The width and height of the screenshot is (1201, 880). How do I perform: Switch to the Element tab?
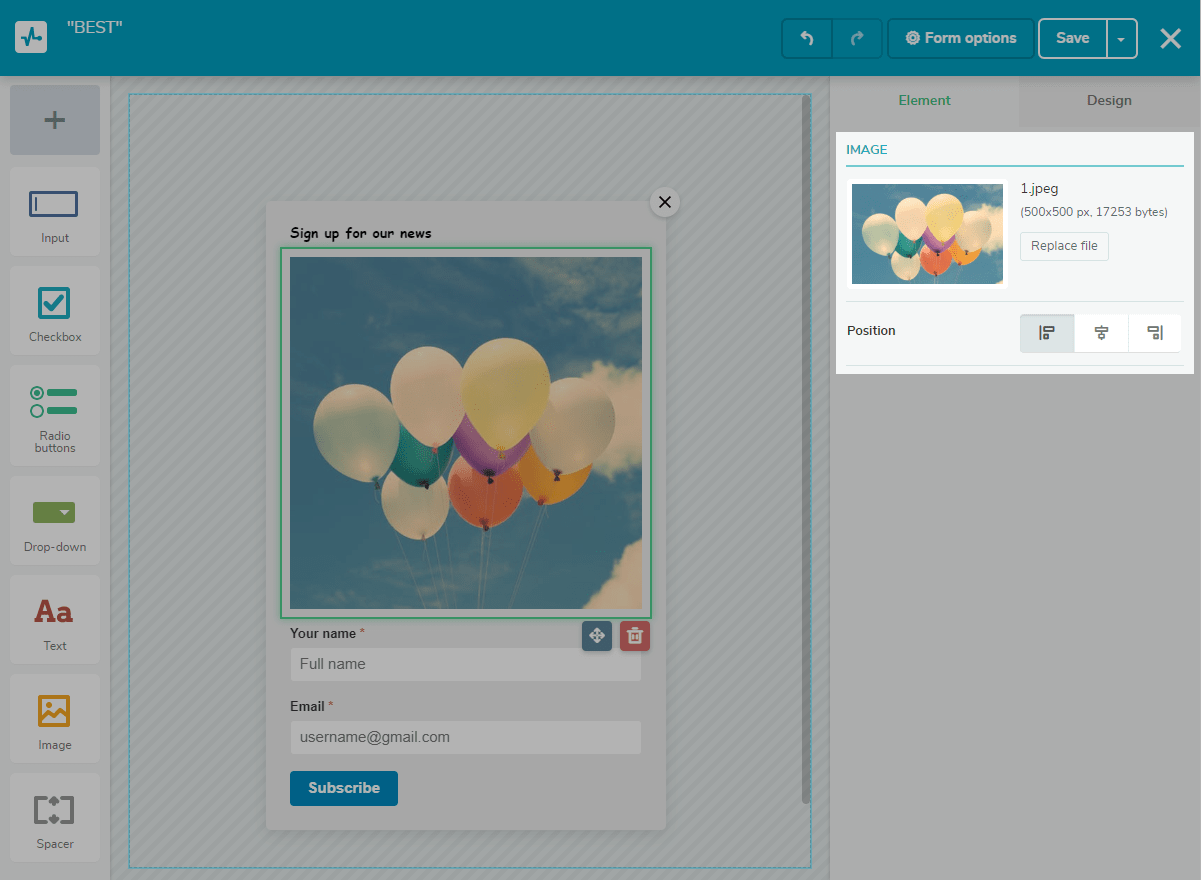pos(924,100)
